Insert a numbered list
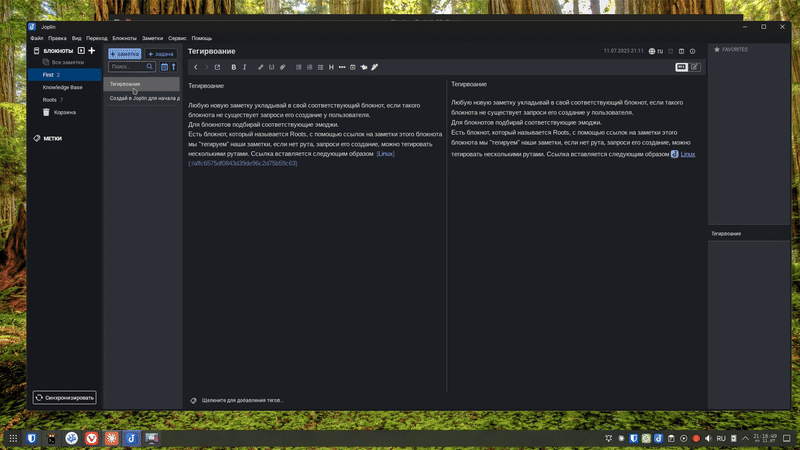This screenshot has height=450, width=800. [x=310, y=67]
